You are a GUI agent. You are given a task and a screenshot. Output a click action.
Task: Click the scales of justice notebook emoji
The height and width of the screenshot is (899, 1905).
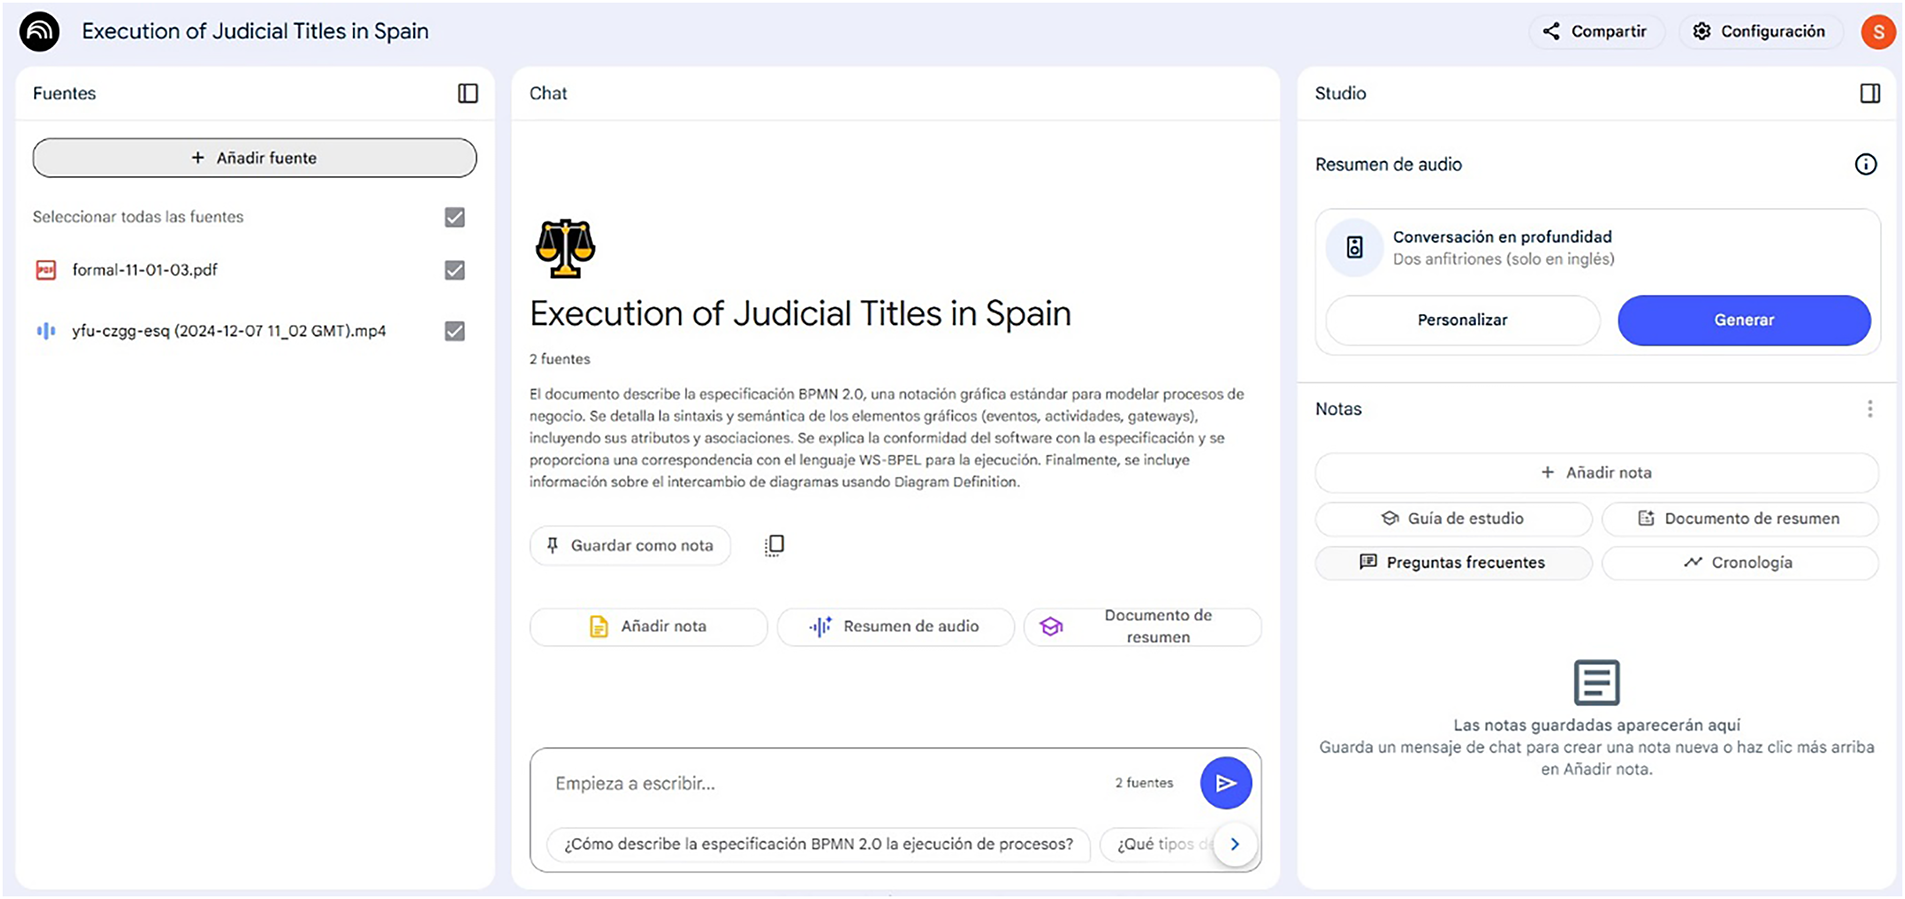(x=565, y=248)
